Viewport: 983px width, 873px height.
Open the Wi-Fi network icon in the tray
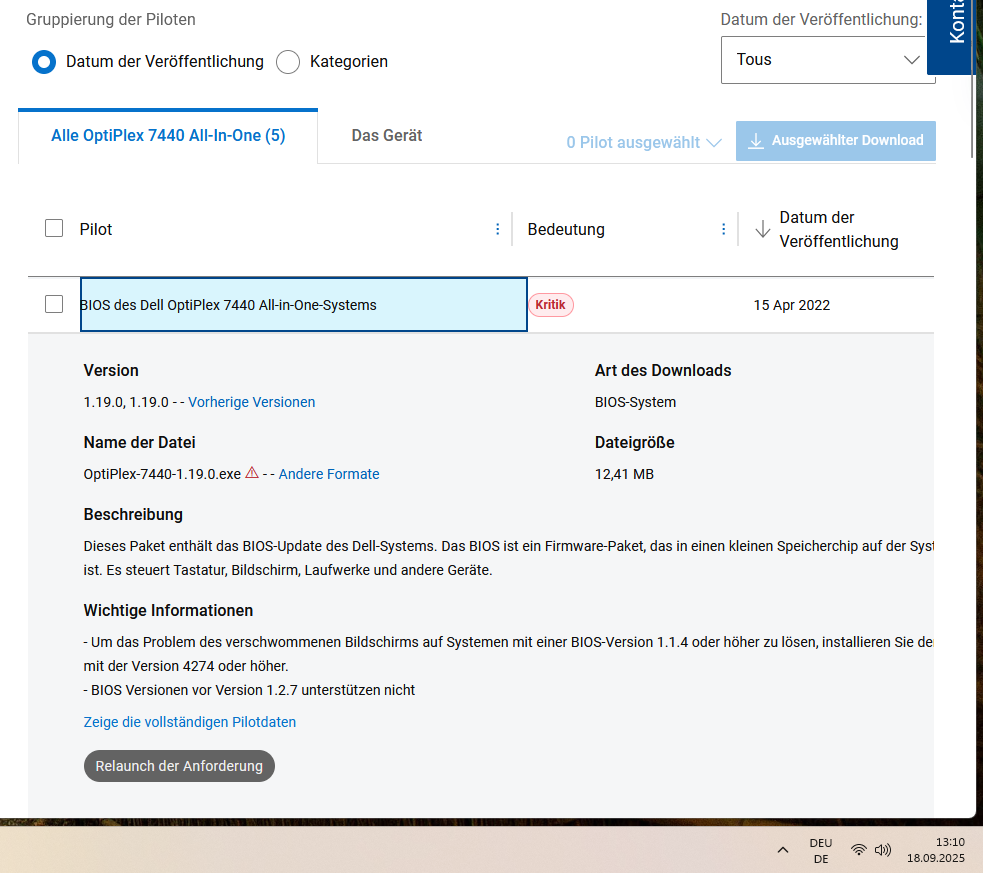tap(859, 850)
